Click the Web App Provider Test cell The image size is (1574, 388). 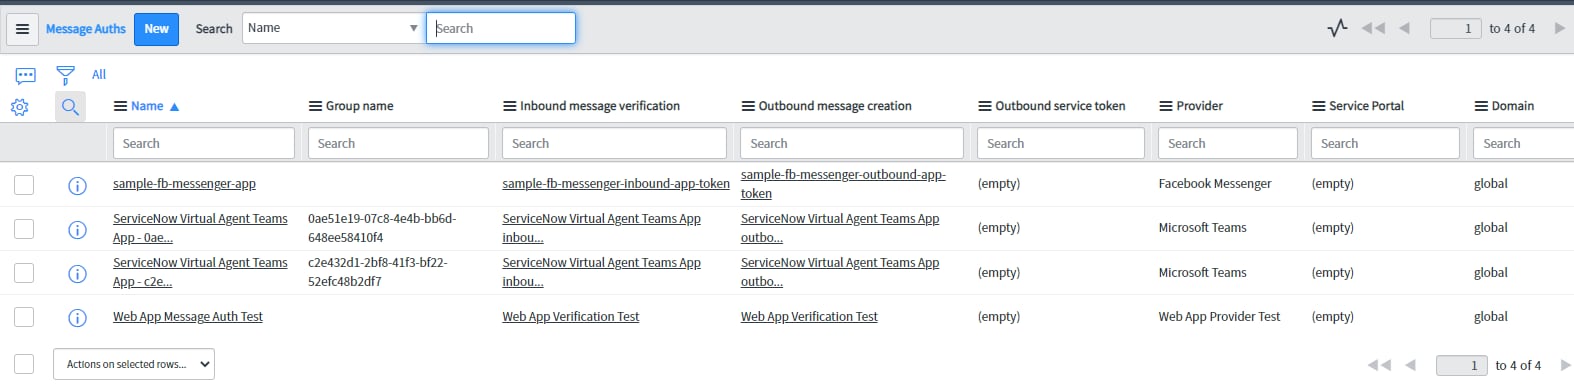(x=1219, y=317)
